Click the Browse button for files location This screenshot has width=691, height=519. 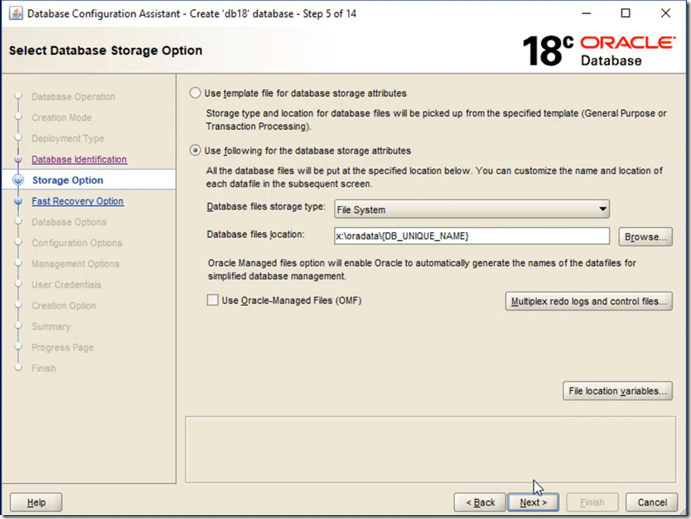point(645,237)
